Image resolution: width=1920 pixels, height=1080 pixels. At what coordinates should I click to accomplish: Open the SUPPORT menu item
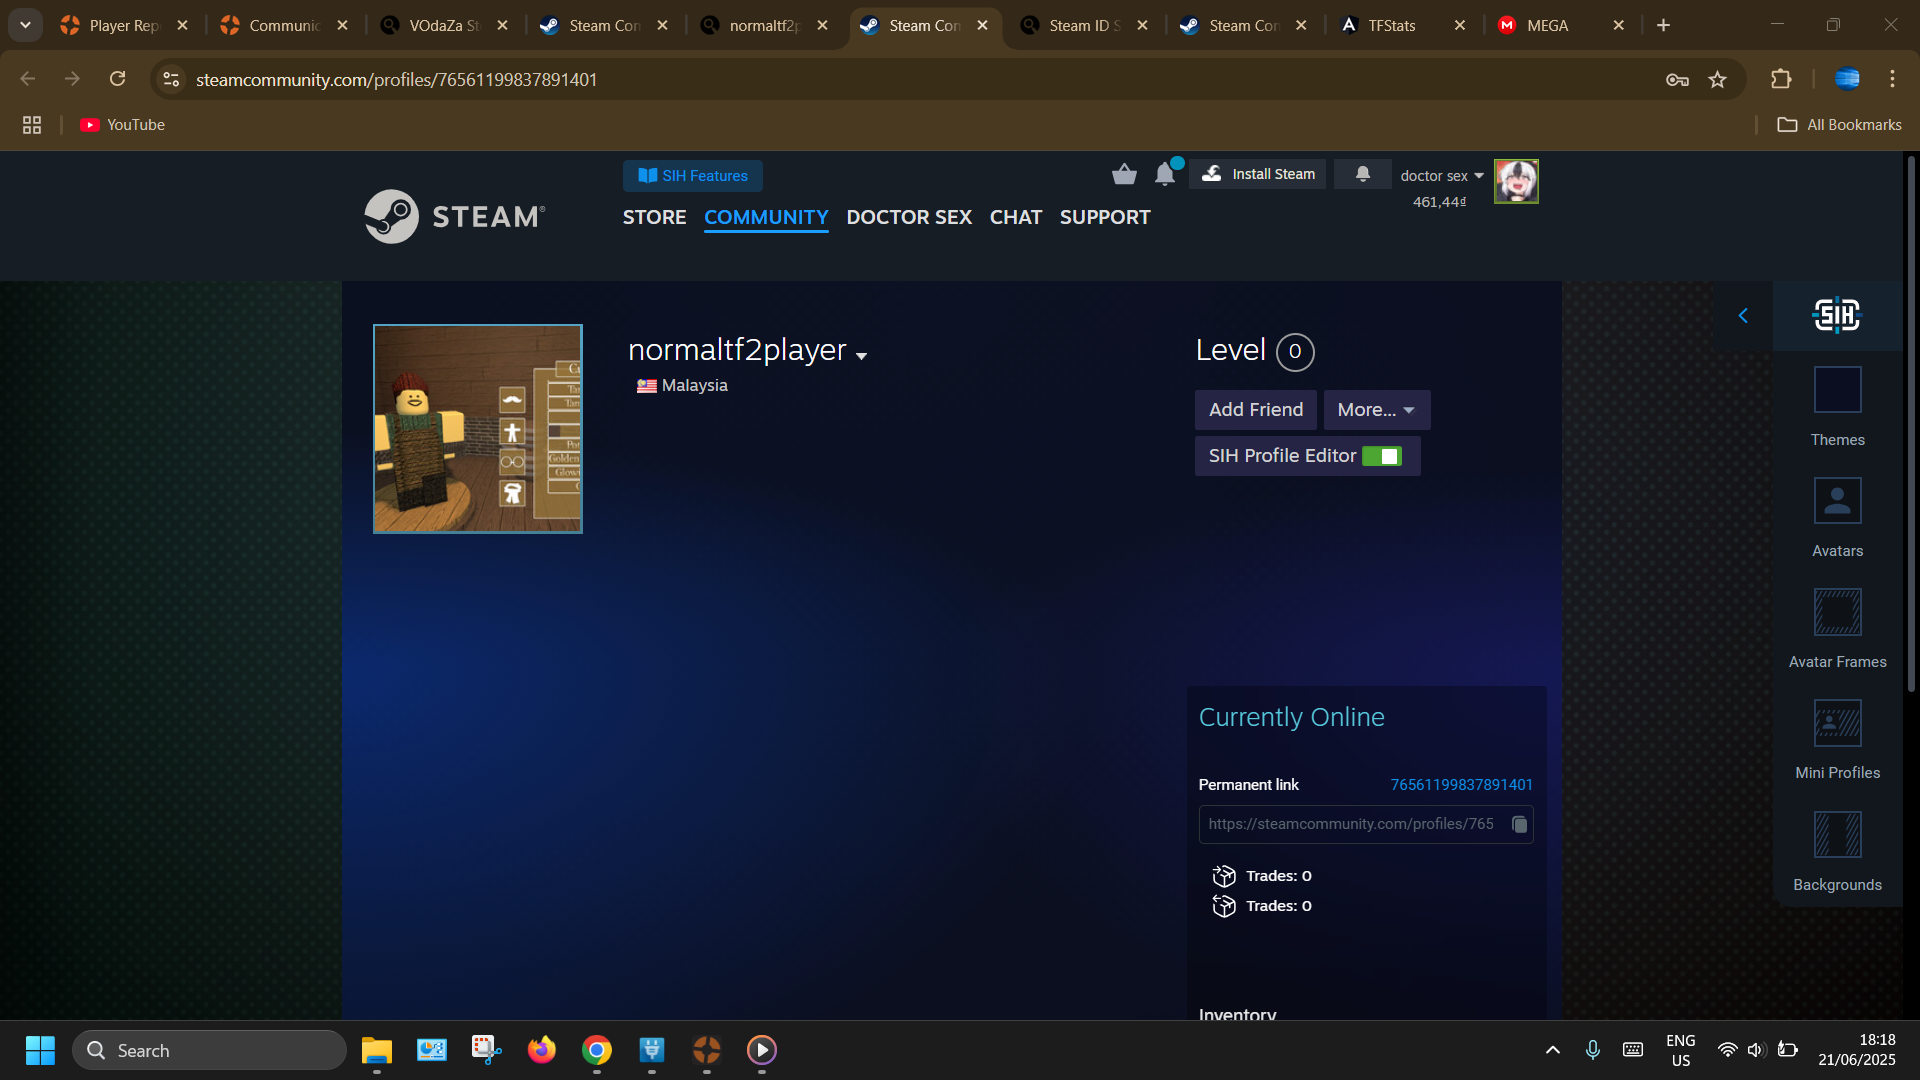(1105, 217)
